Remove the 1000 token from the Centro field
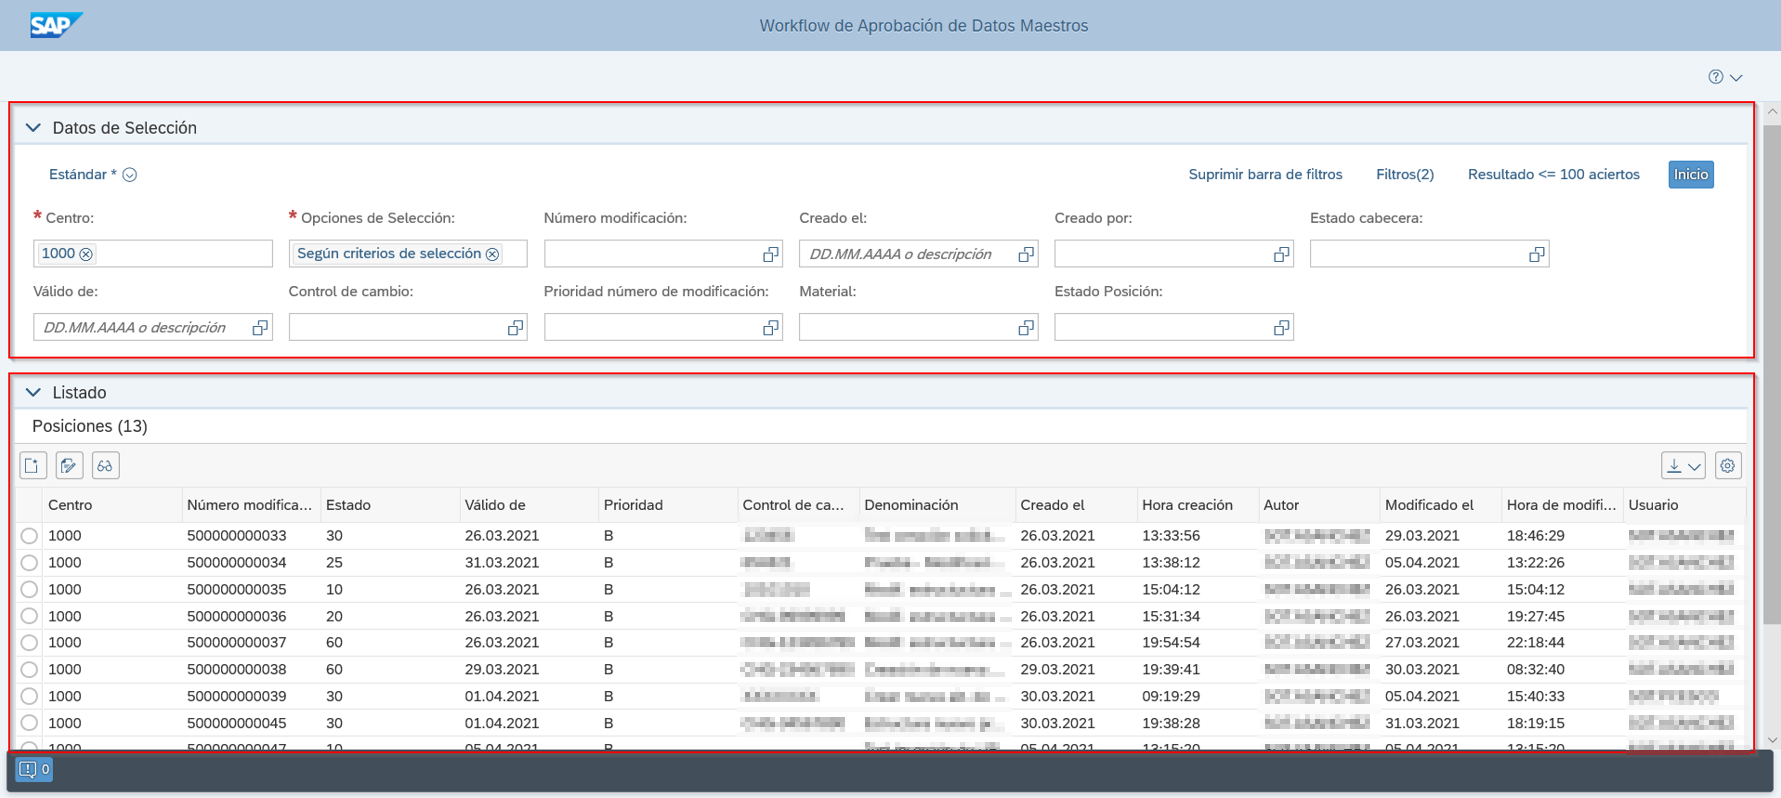 [x=86, y=254]
